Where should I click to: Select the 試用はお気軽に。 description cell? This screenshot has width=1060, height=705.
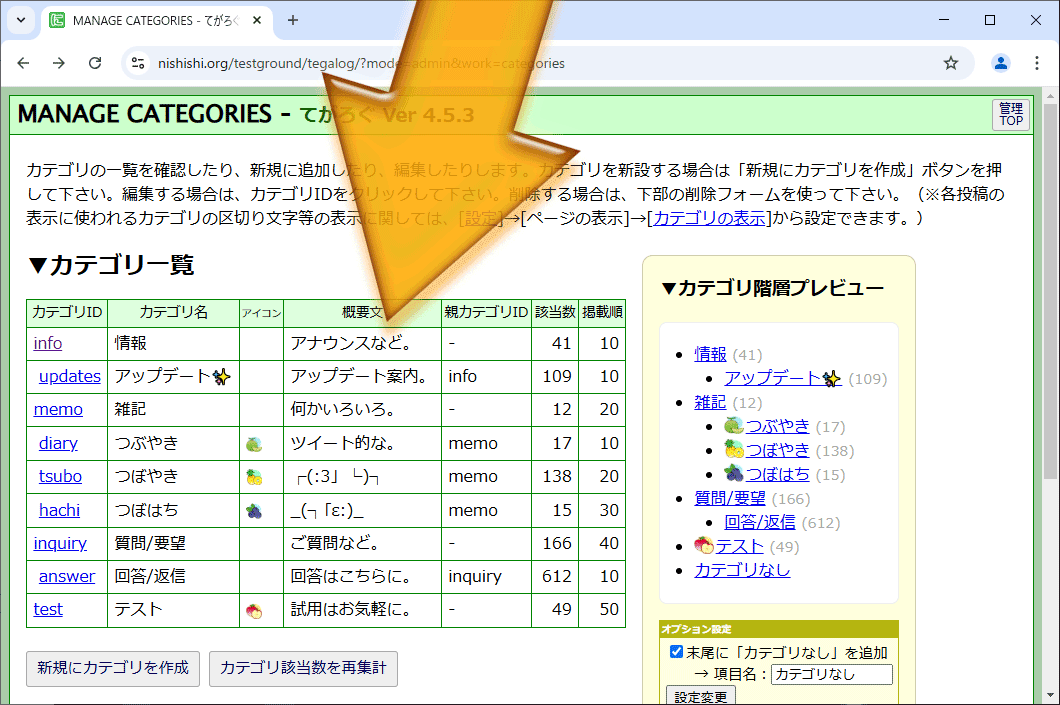(362, 610)
